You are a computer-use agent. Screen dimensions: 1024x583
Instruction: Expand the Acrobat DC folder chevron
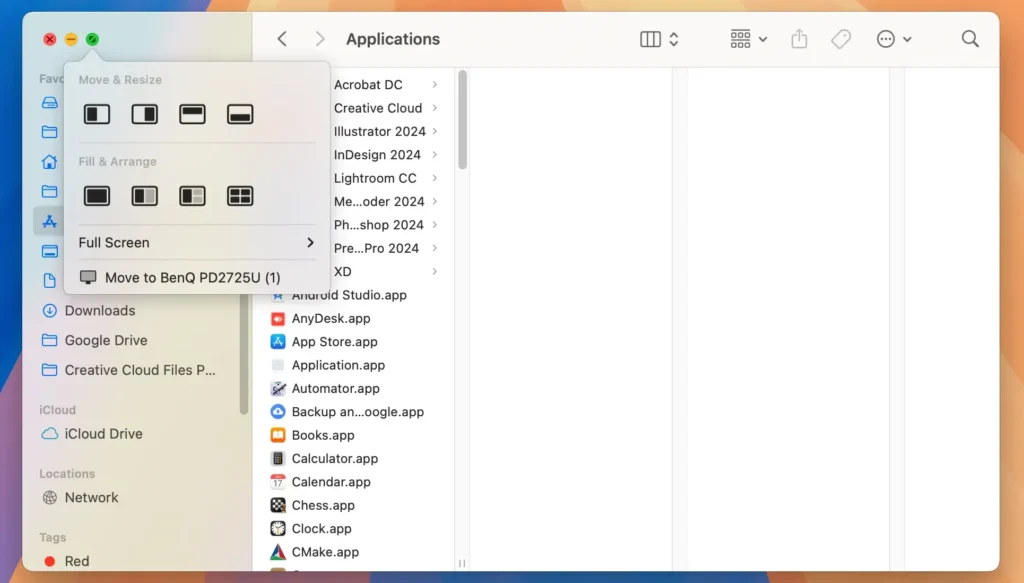click(x=434, y=84)
